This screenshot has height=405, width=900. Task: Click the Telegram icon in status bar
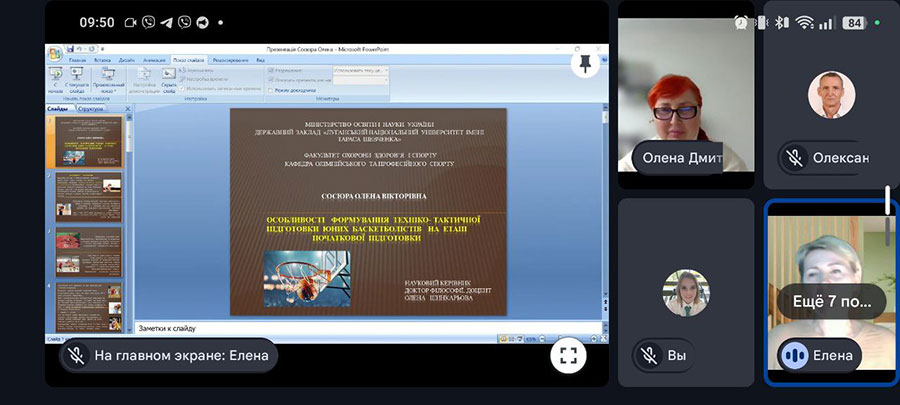166,22
